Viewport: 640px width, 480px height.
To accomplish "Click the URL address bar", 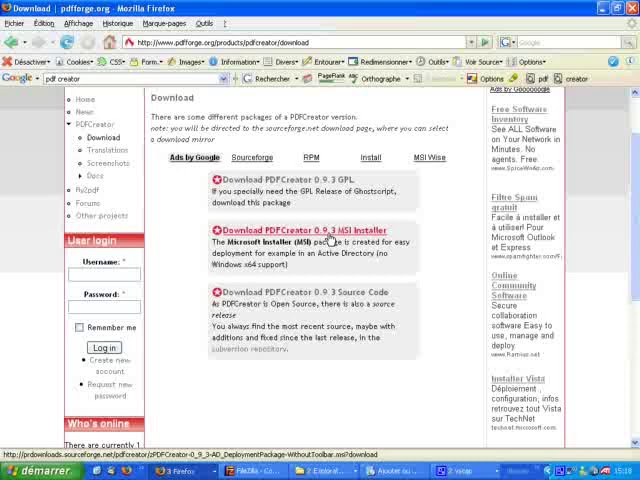I will click(293, 42).
